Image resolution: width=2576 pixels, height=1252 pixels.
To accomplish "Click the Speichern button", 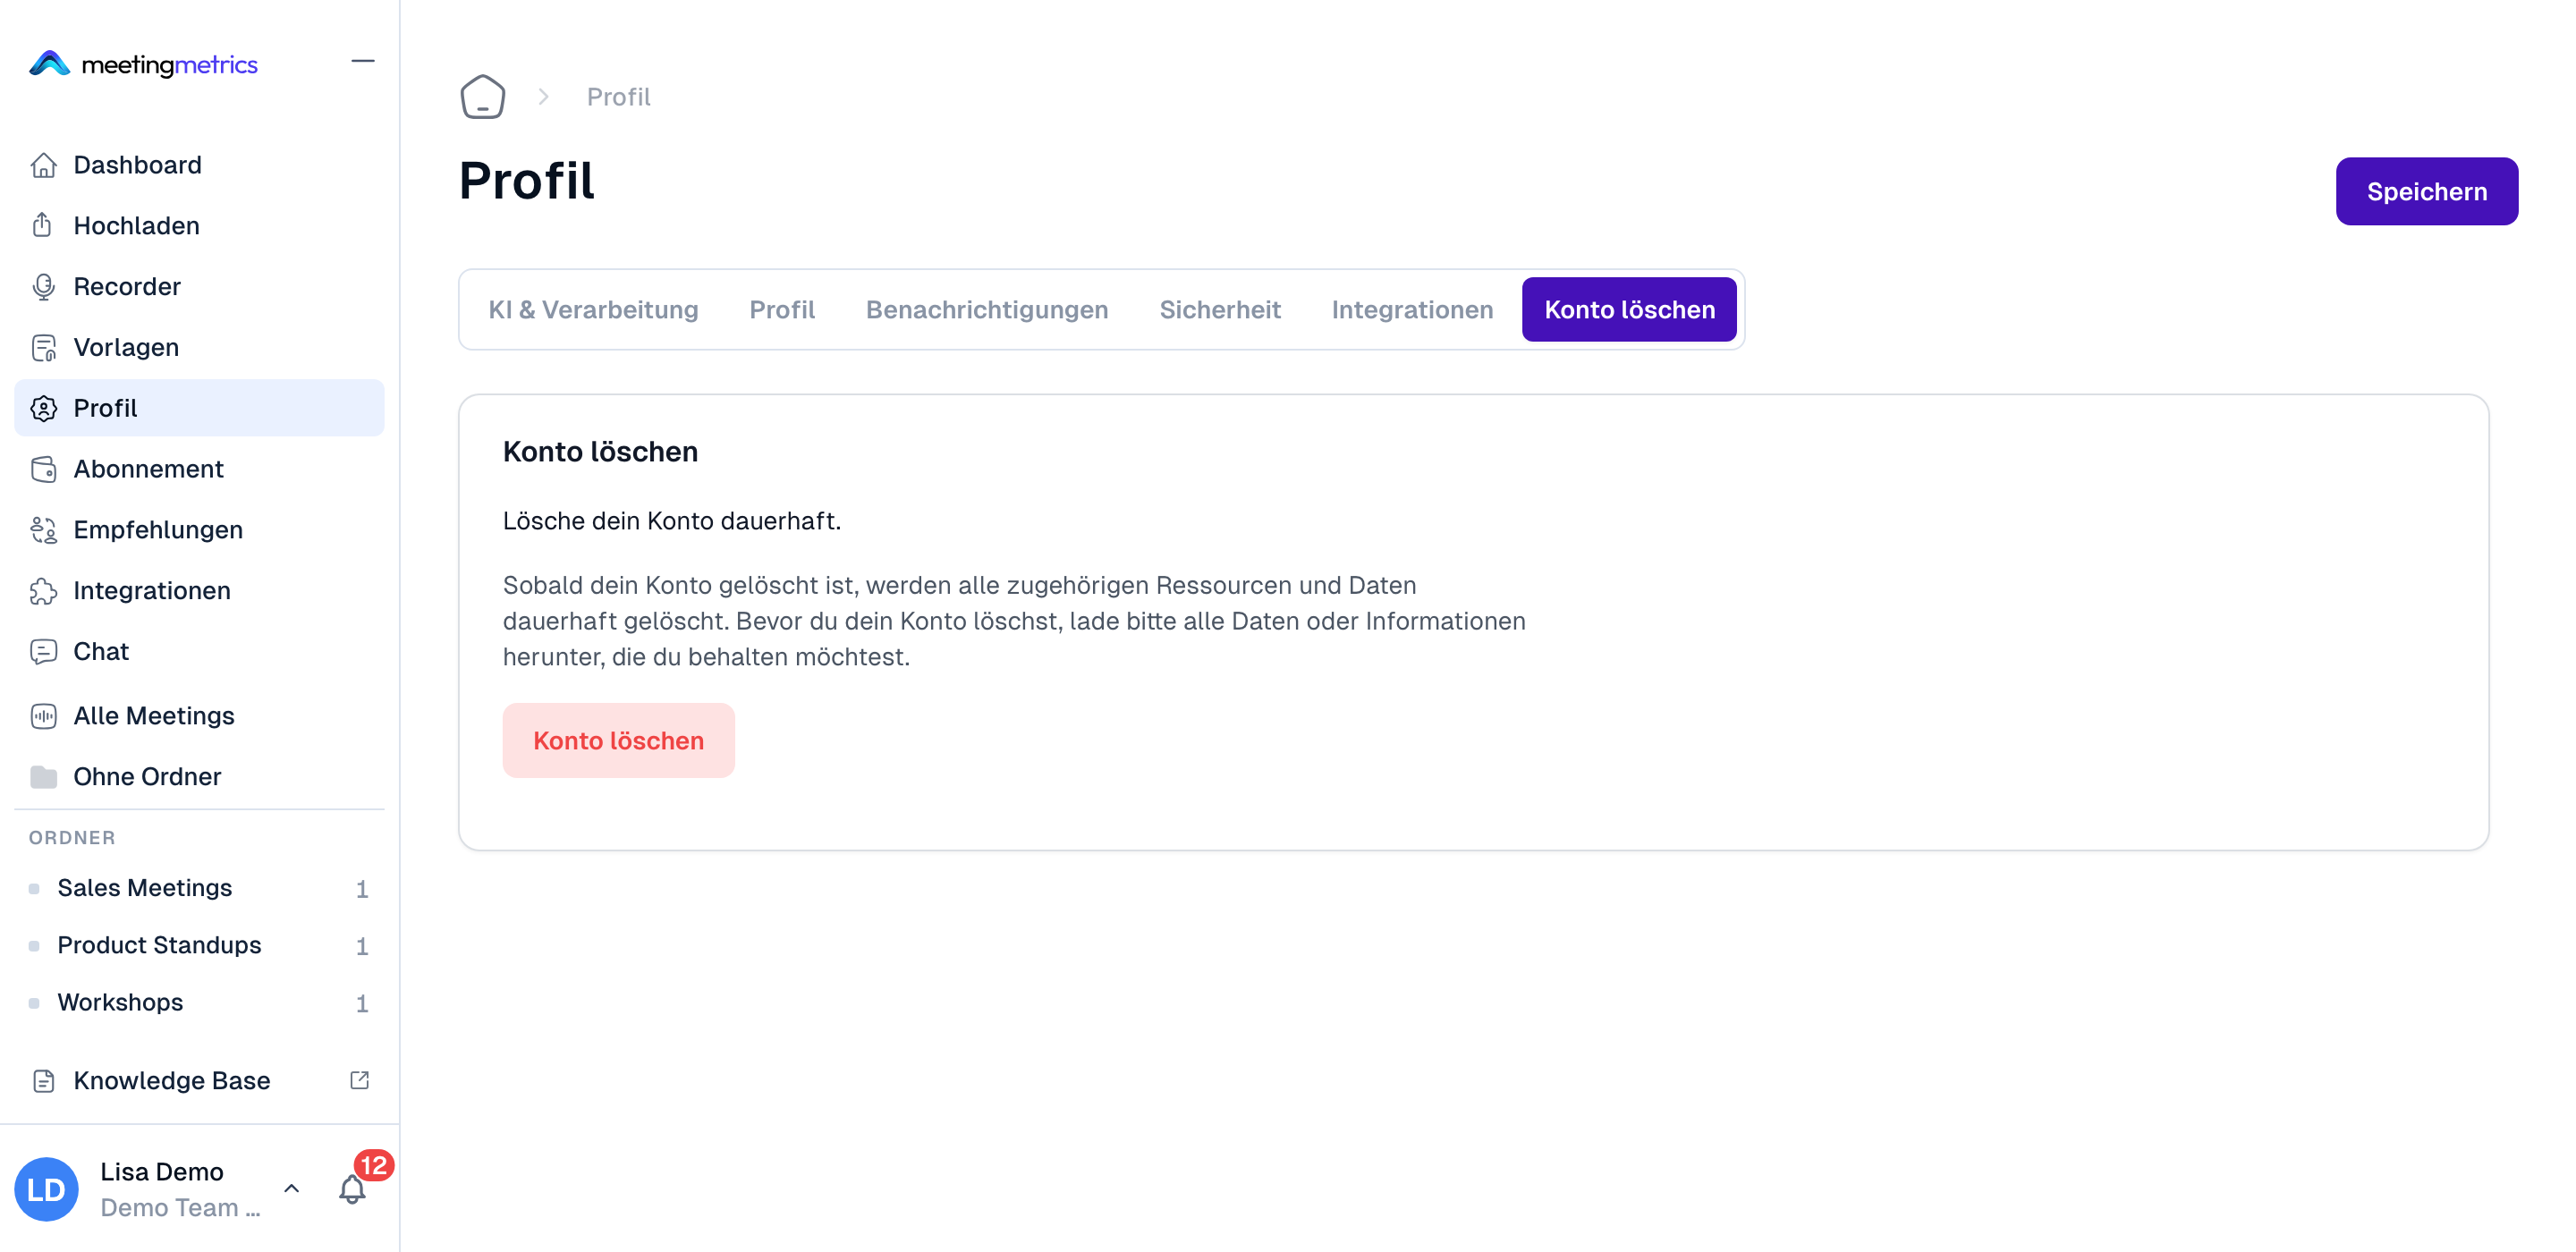I will (x=2426, y=192).
